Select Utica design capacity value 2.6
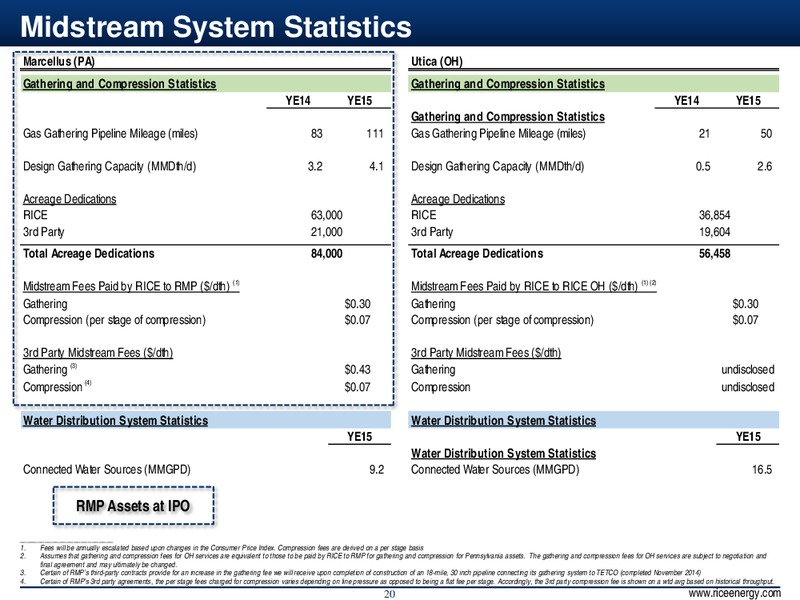The width and height of the screenshot is (800, 600). point(764,166)
